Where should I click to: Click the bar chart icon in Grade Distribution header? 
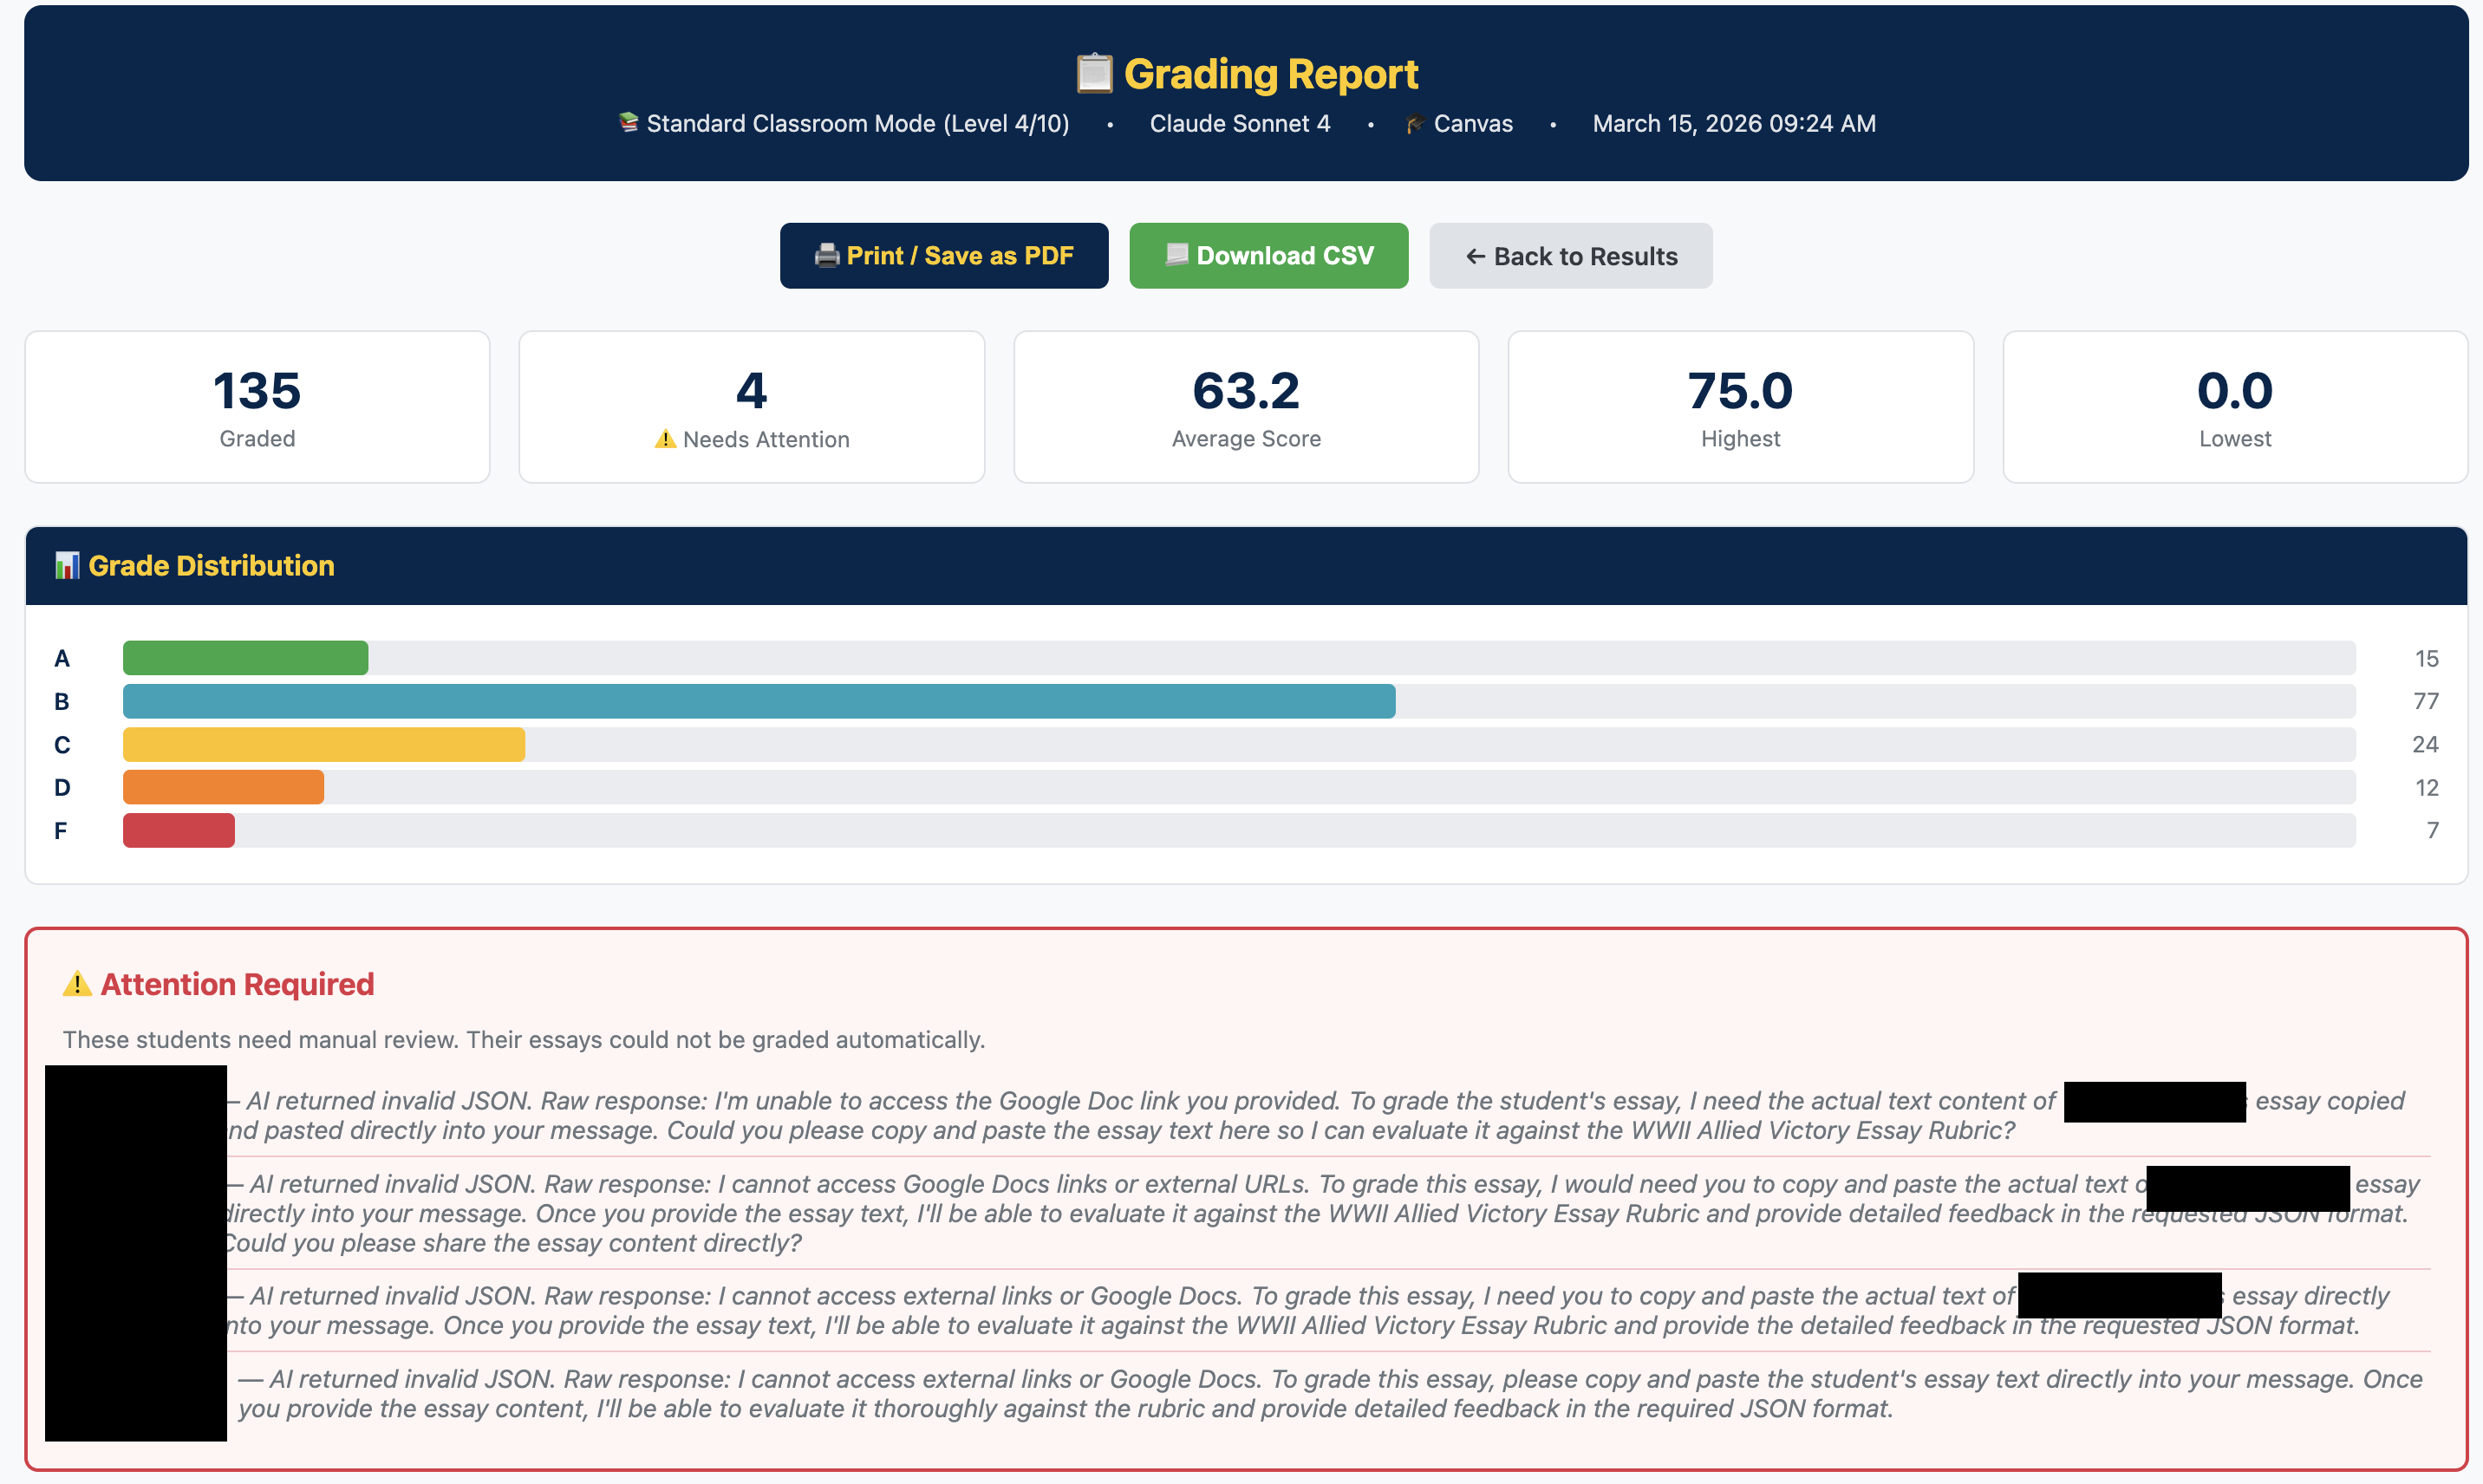(67, 565)
